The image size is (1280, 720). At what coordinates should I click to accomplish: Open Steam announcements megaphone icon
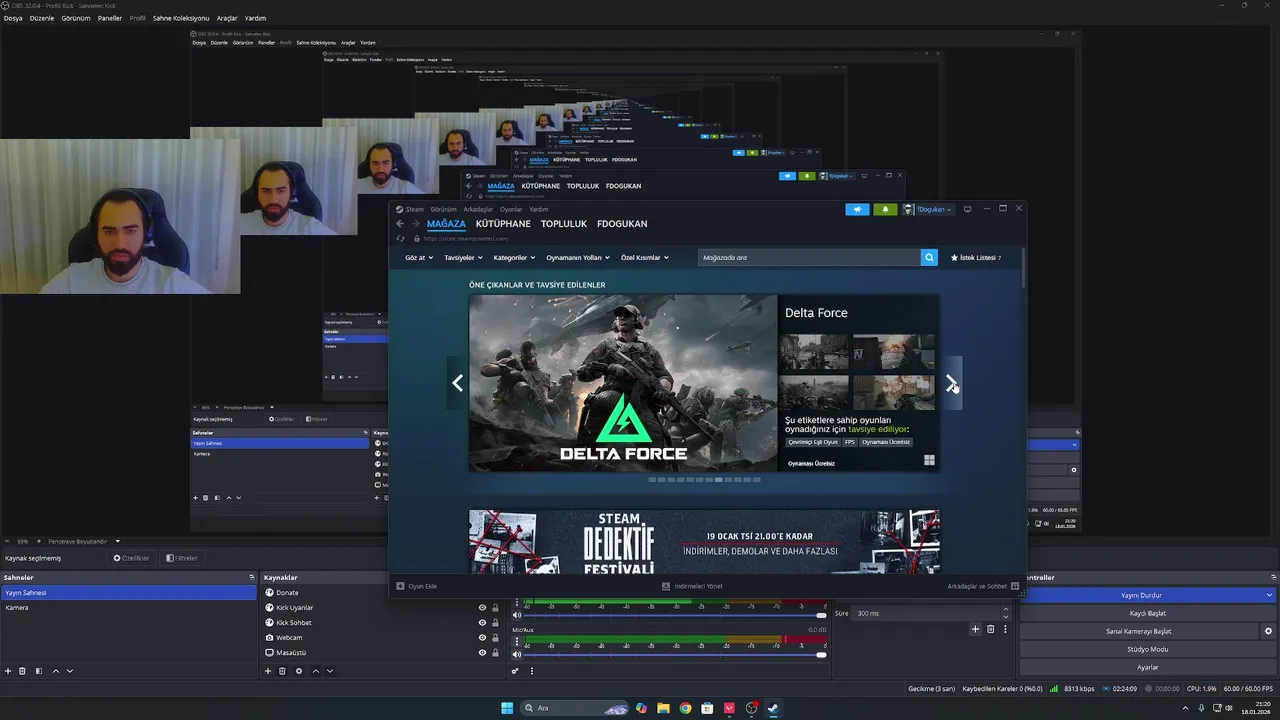click(857, 209)
